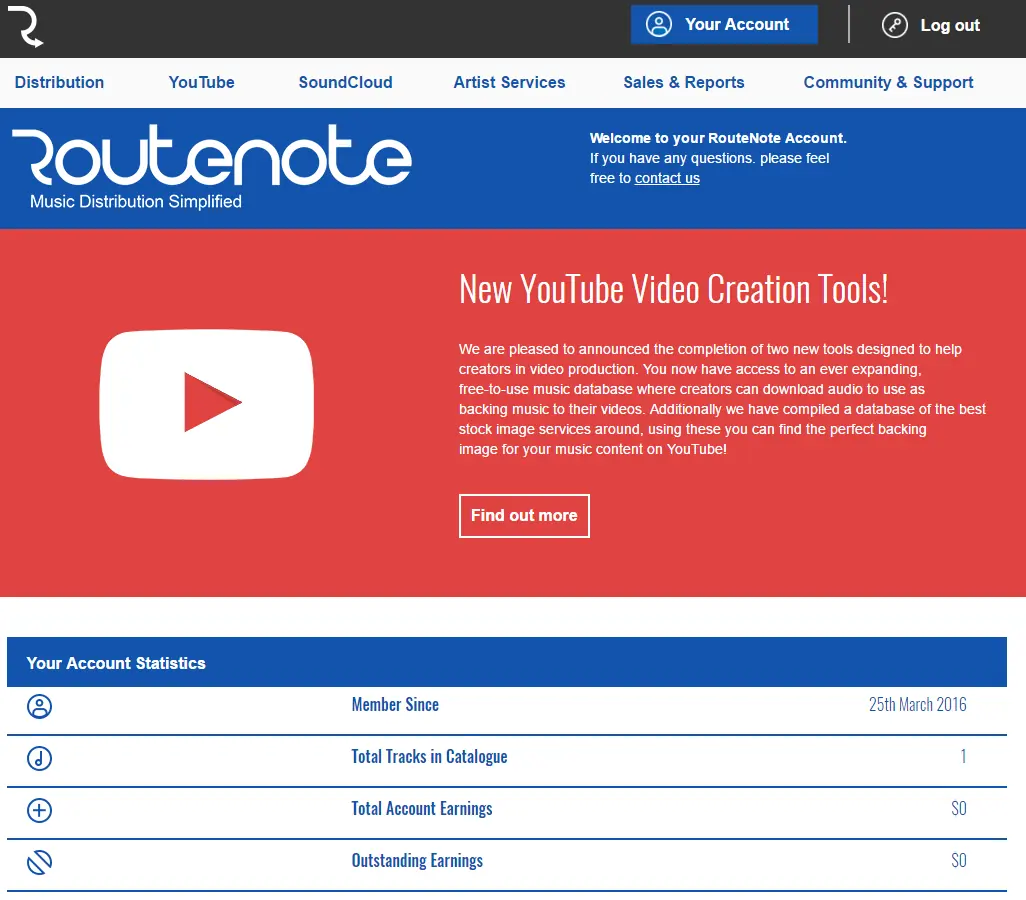This screenshot has height=900, width=1026.
Task: Follow the contact us link
Action: click(x=667, y=178)
